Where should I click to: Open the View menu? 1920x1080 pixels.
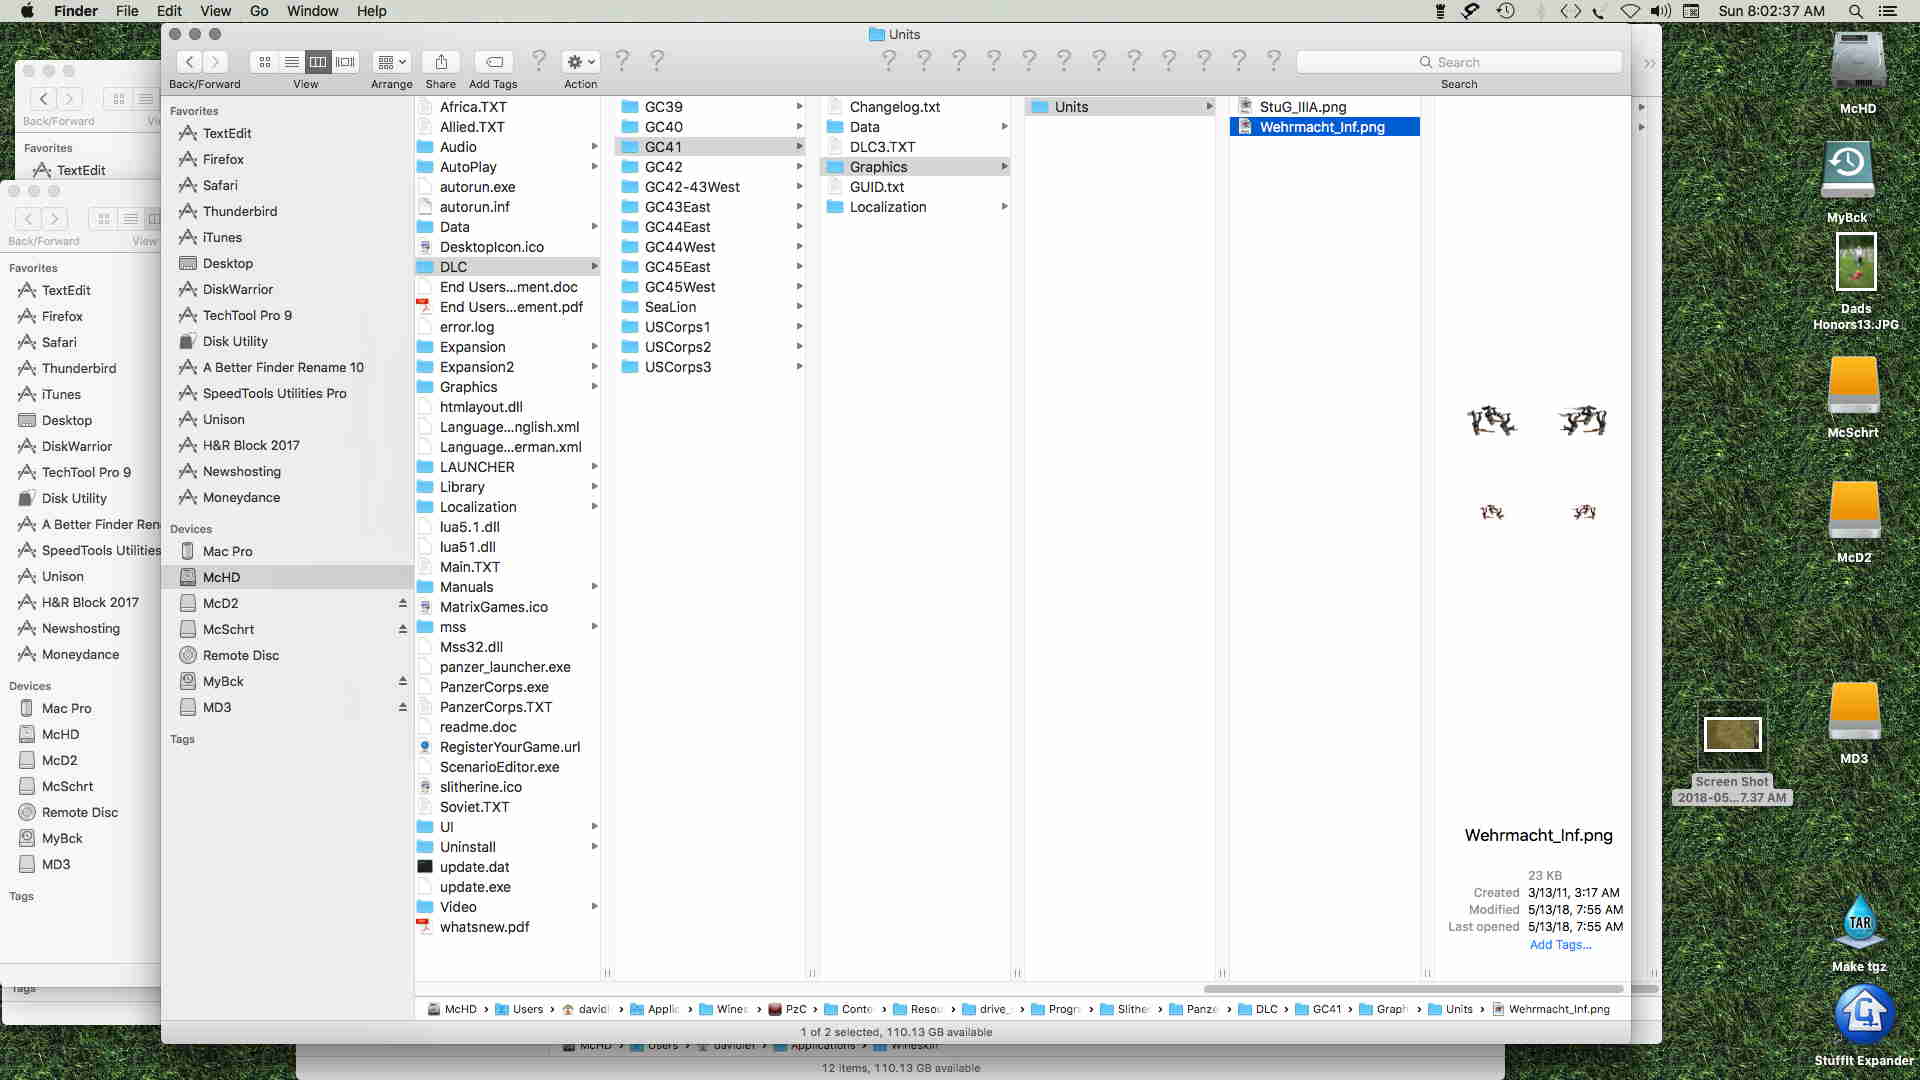tap(215, 11)
